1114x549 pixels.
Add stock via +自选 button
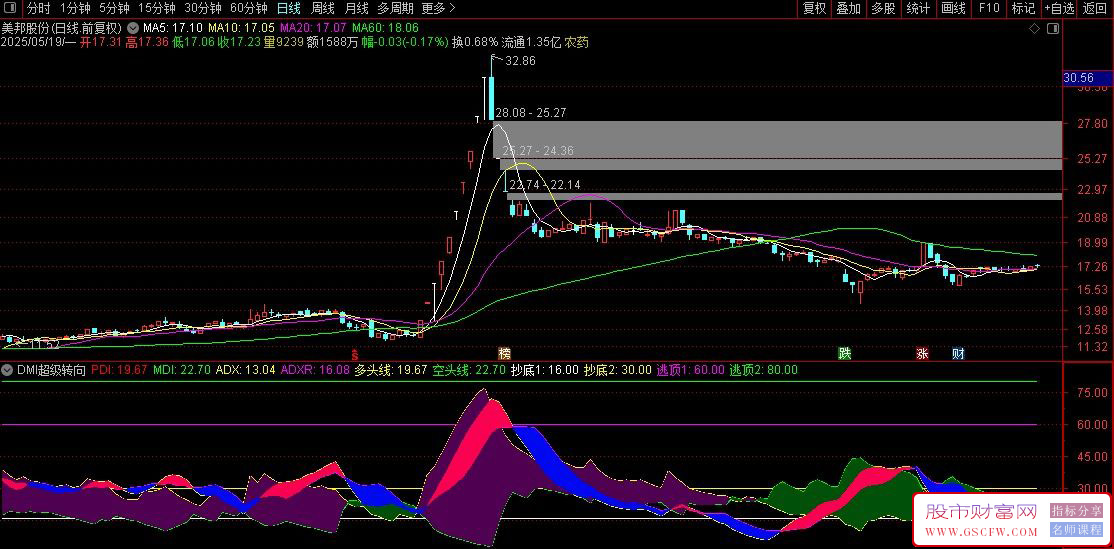click(1059, 9)
